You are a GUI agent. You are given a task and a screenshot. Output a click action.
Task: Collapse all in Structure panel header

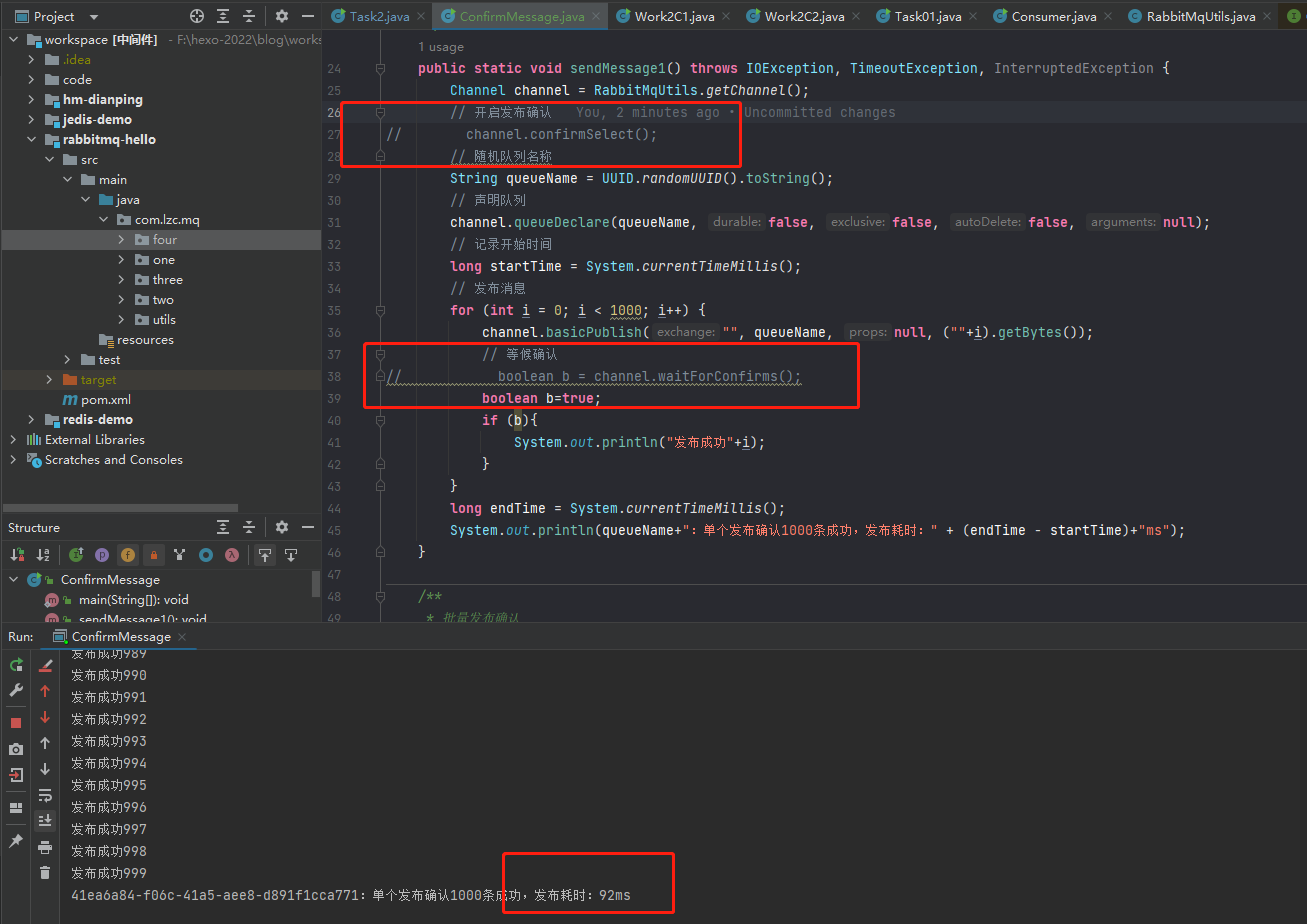click(249, 527)
